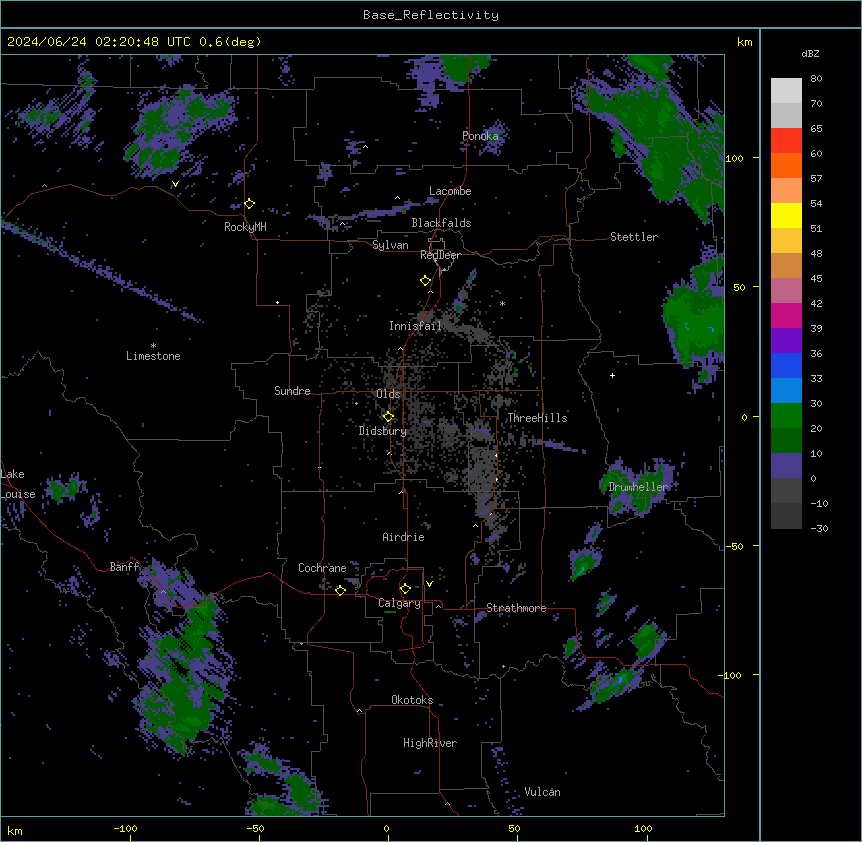Click the Airdrie label
Screen dimensions: 862x842
[404, 537]
